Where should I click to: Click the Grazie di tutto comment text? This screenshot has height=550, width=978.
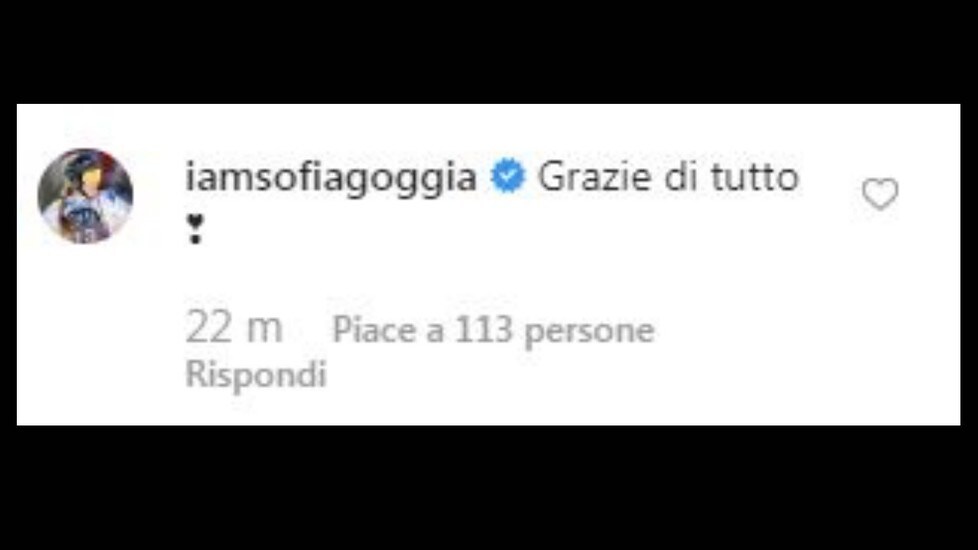coord(668,177)
